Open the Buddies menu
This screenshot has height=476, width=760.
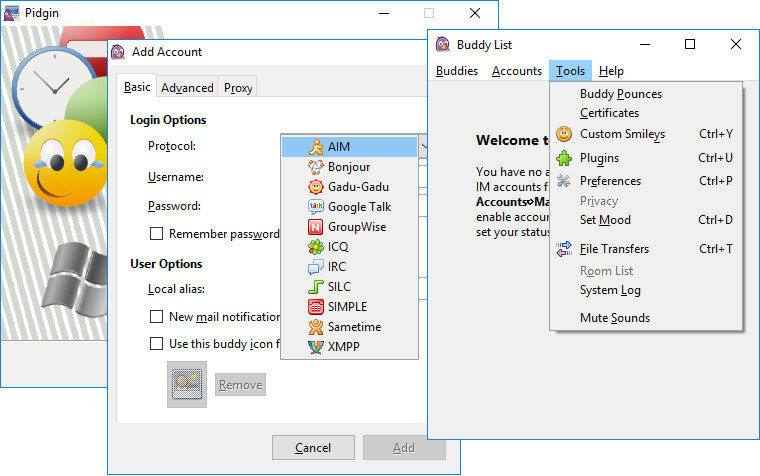click(457, 71)
